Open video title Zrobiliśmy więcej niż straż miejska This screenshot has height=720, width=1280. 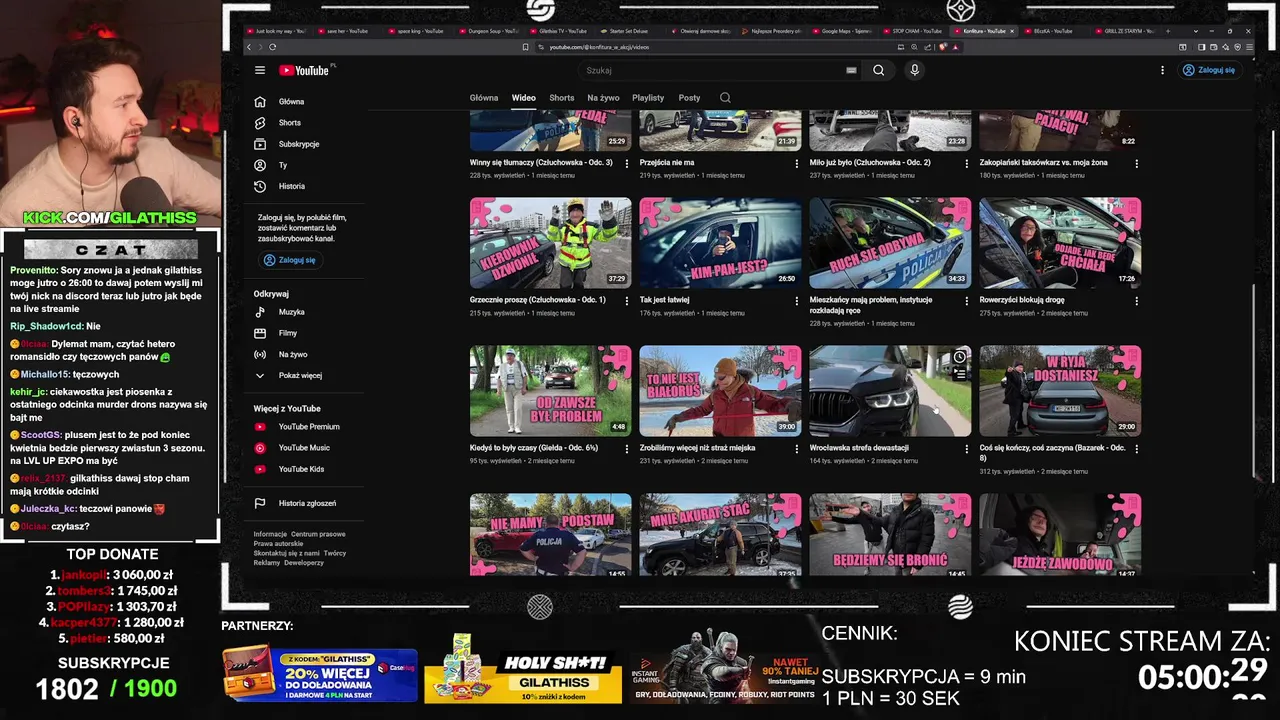click(697, 448)
